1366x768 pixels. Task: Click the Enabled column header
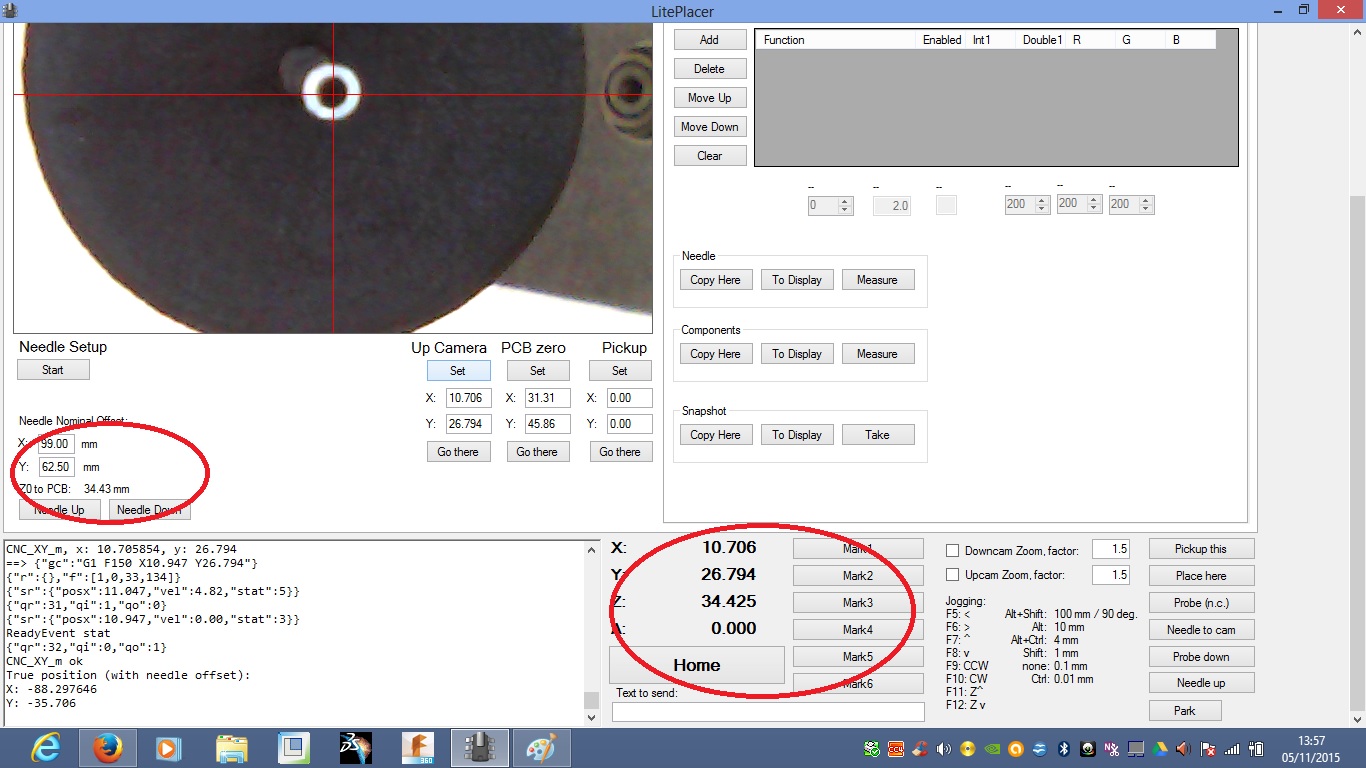(x=942, y=40)
